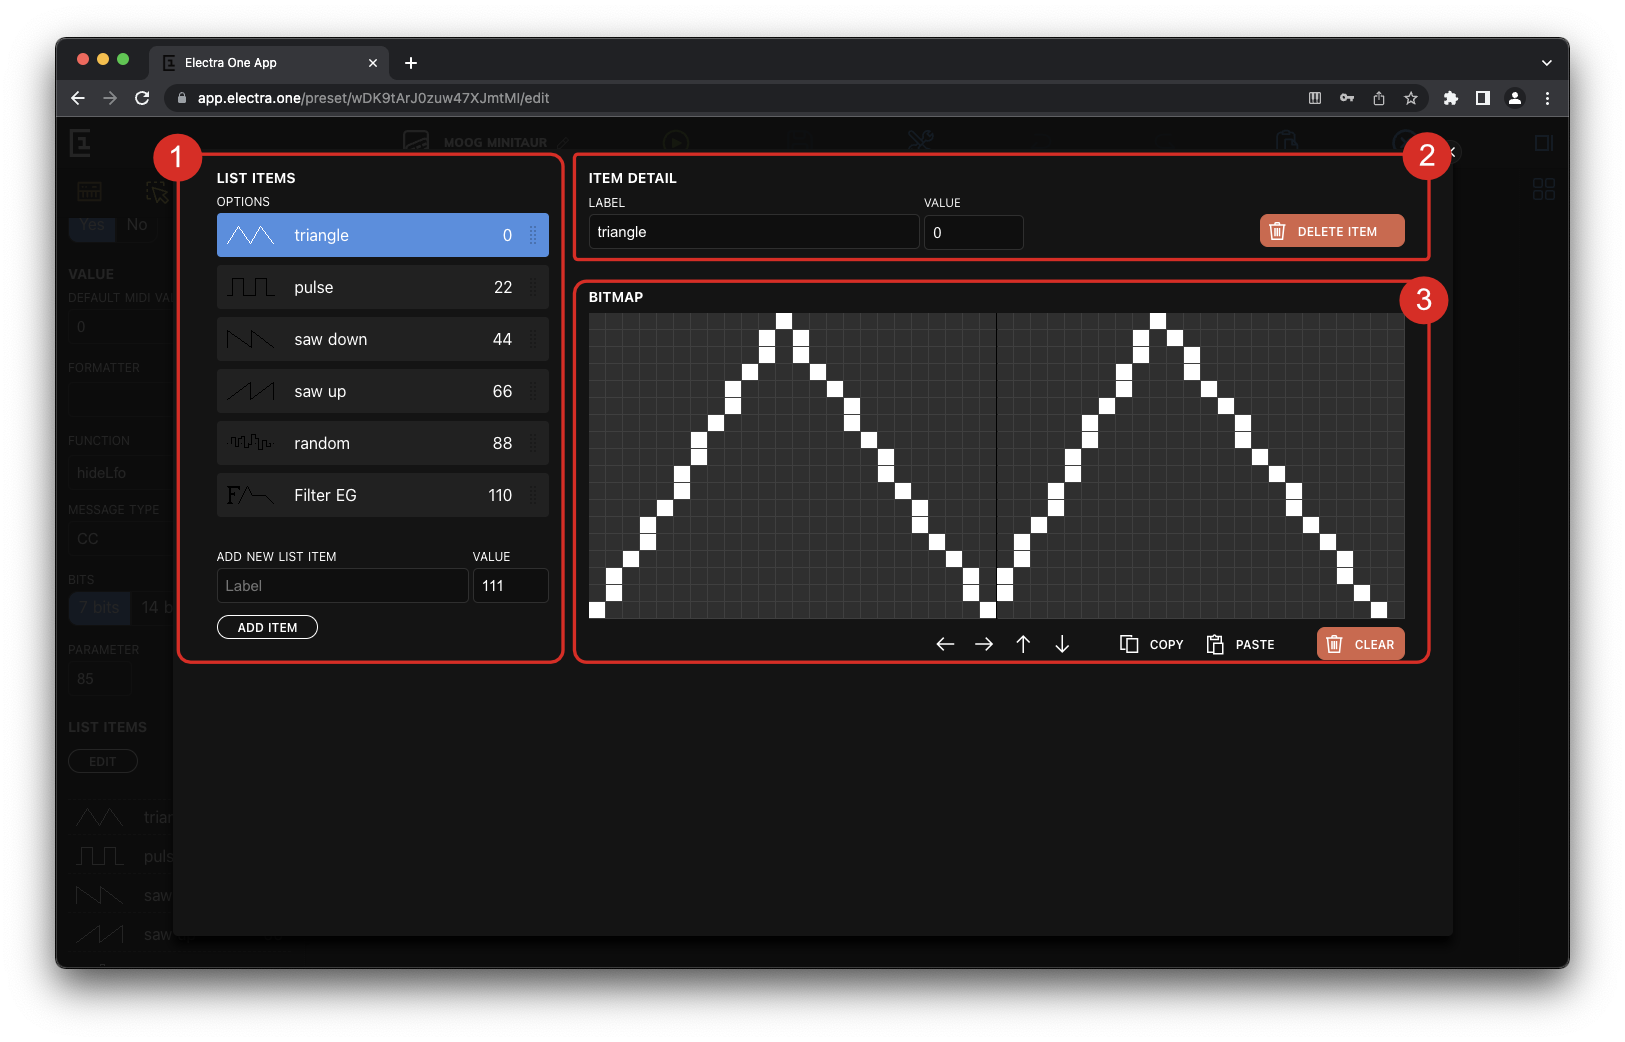Copy the current bitmap
Viewport: 1625px width, 1042px height.
coord(1150,644)
